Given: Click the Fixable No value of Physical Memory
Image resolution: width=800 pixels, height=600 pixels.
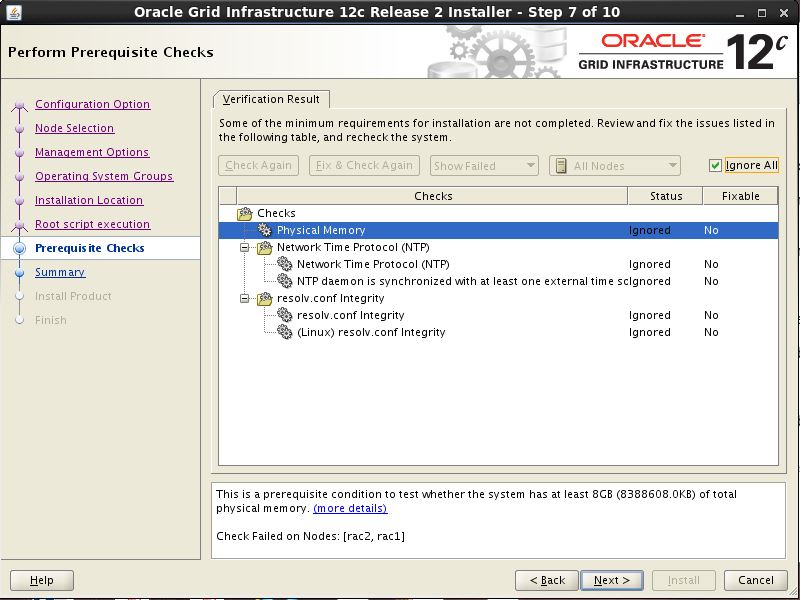Looking at the screenshot, I should (711, 230).
